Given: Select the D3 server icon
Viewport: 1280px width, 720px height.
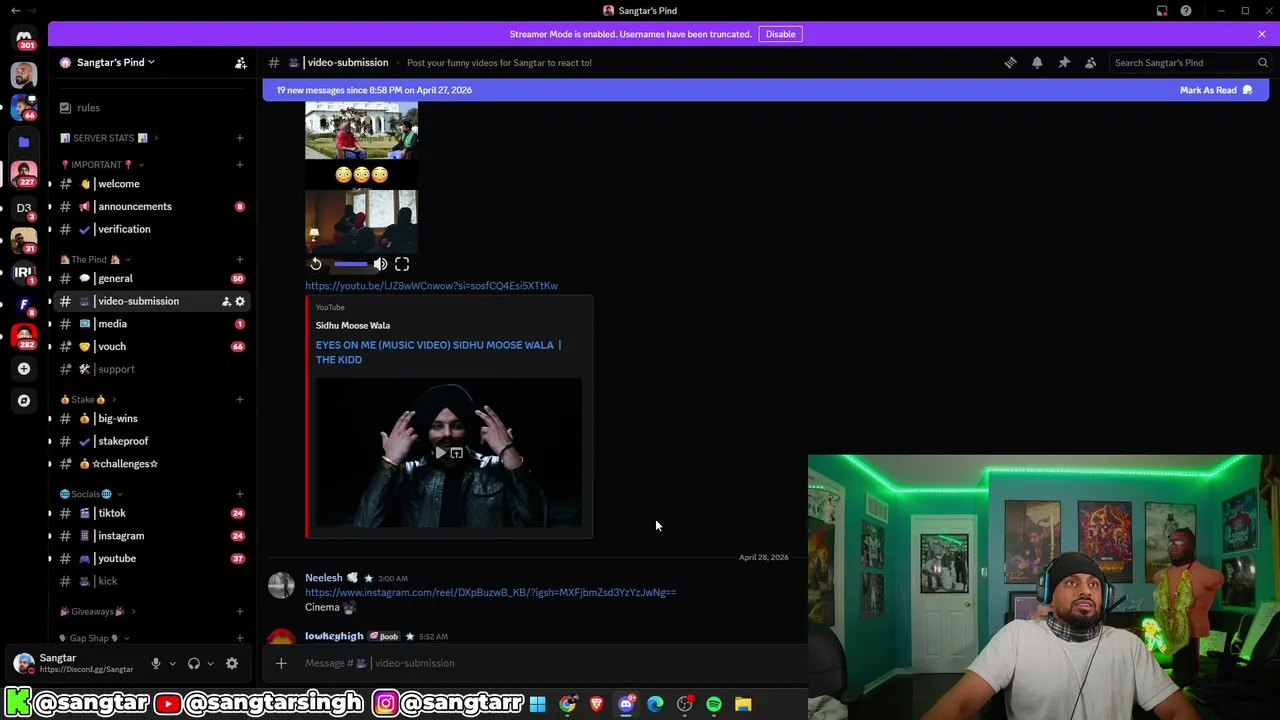Looking at the screenshot, I should point(24,208).
